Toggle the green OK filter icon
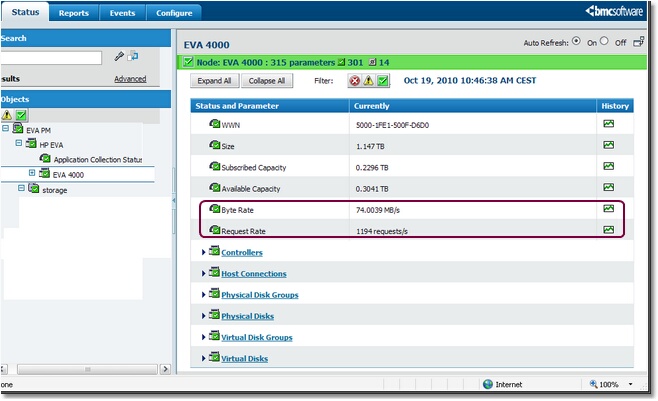This screenshot has width=658, height=401. [x=383, y=81]
